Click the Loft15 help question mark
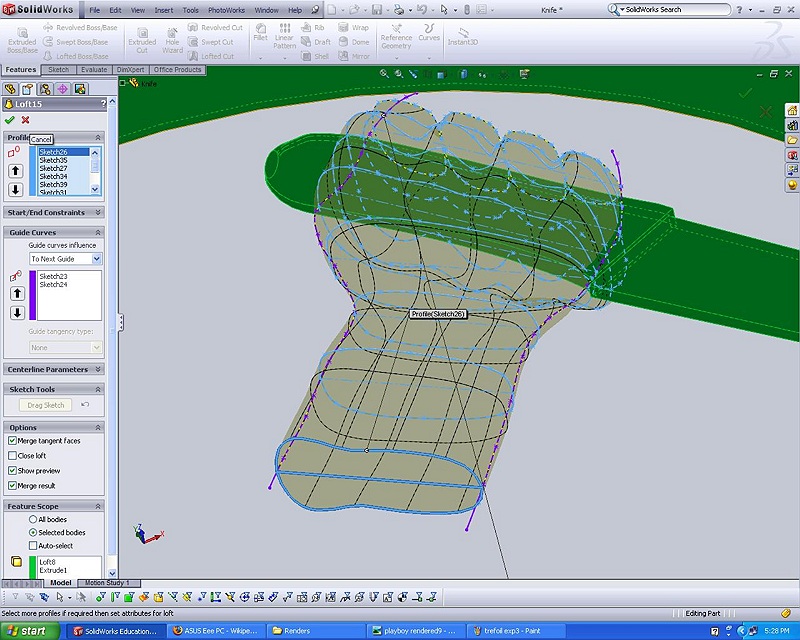The width and height of the screenshot is (800, 640). click(x=102, y=104)
